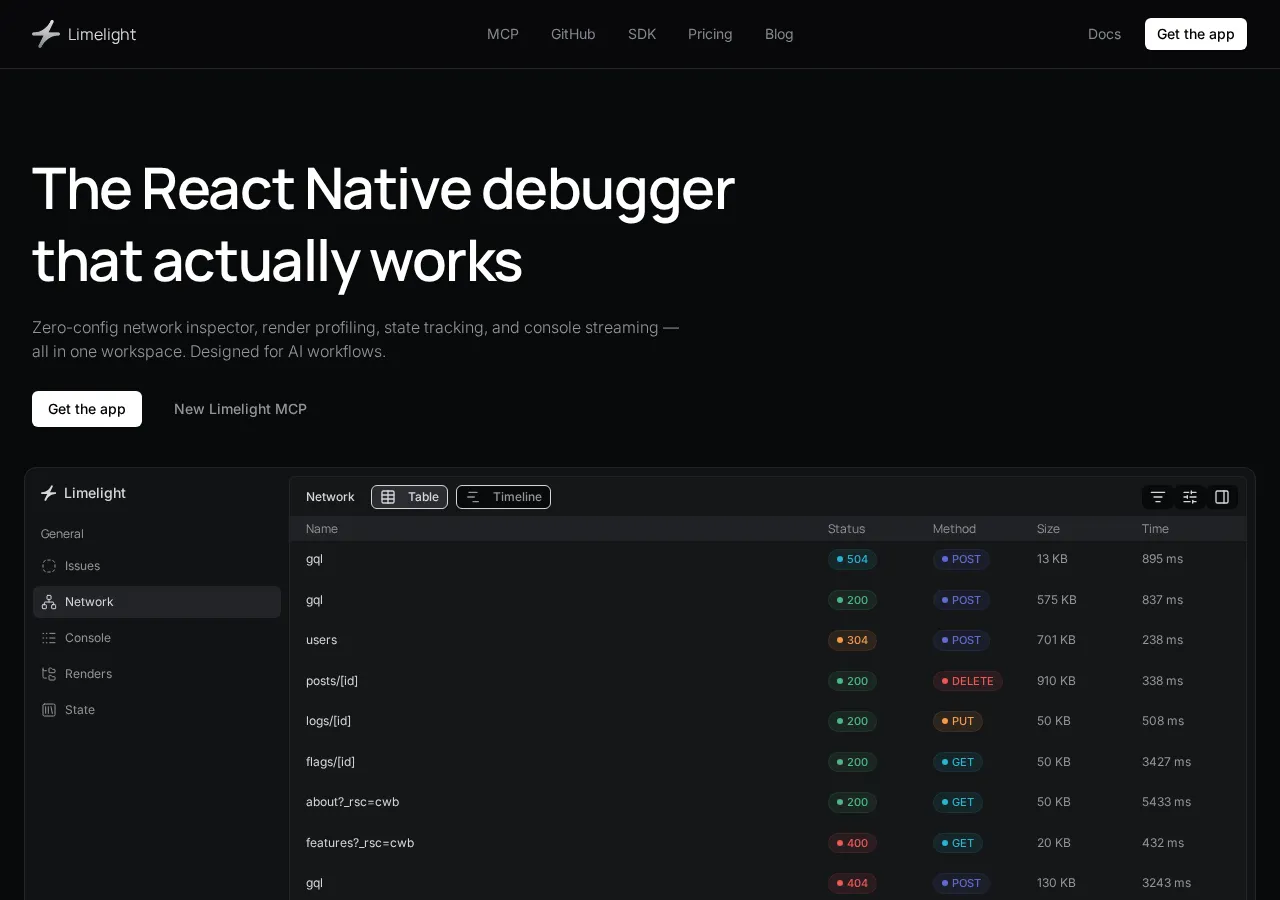Screen dimensions: 1280x900
Task: Click the filter icon in the toolbar
Action: (1157, 497)
